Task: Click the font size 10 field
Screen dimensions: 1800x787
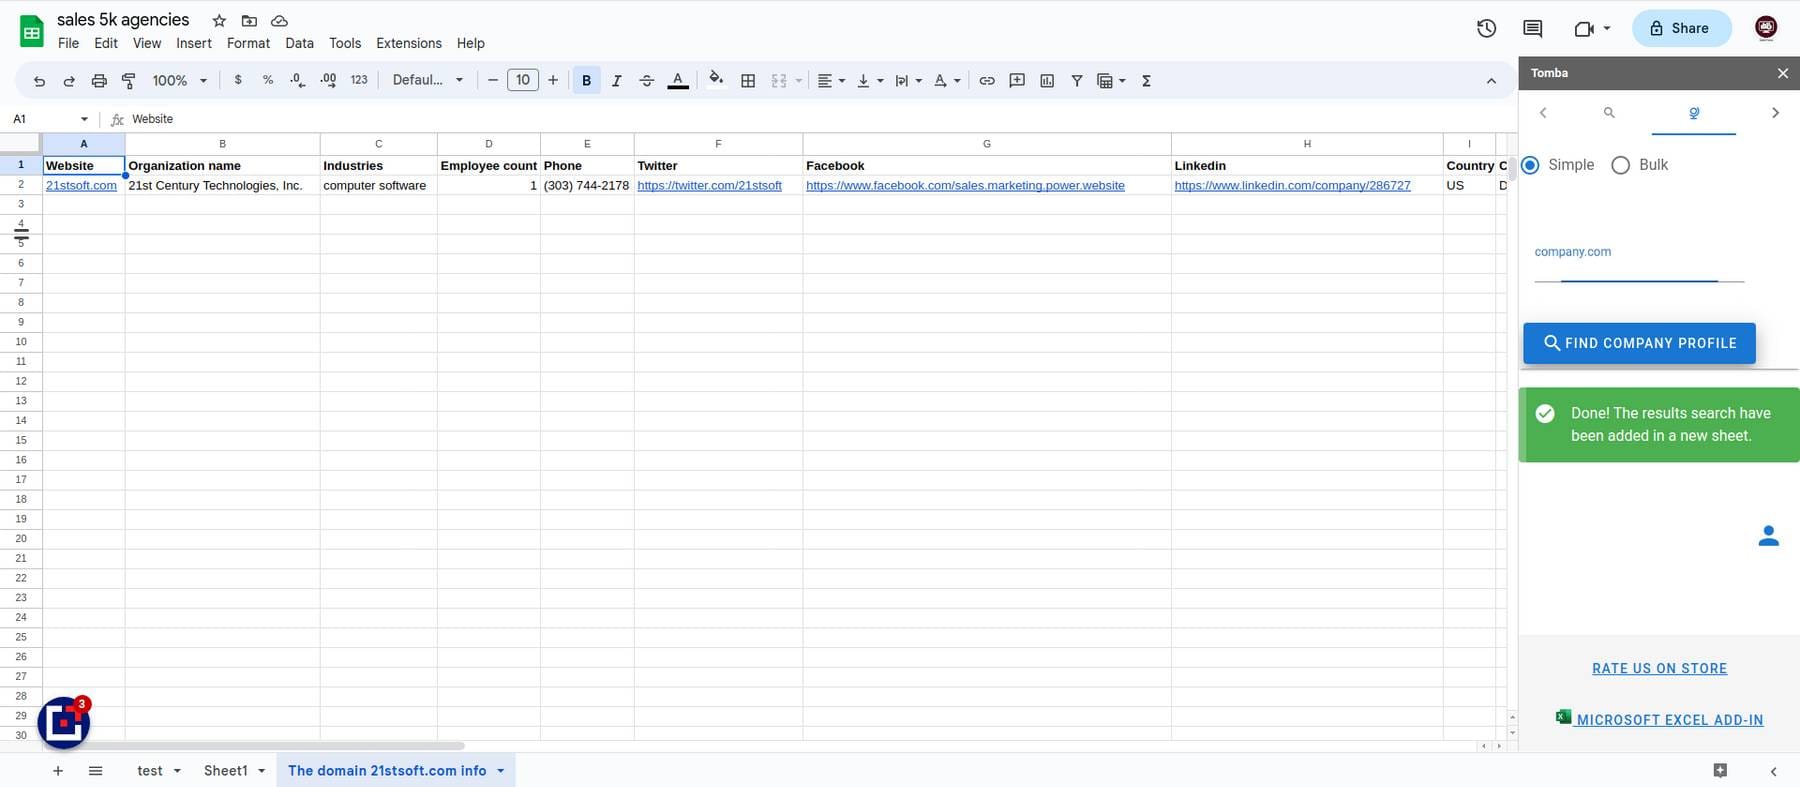Action: [523, 80]
